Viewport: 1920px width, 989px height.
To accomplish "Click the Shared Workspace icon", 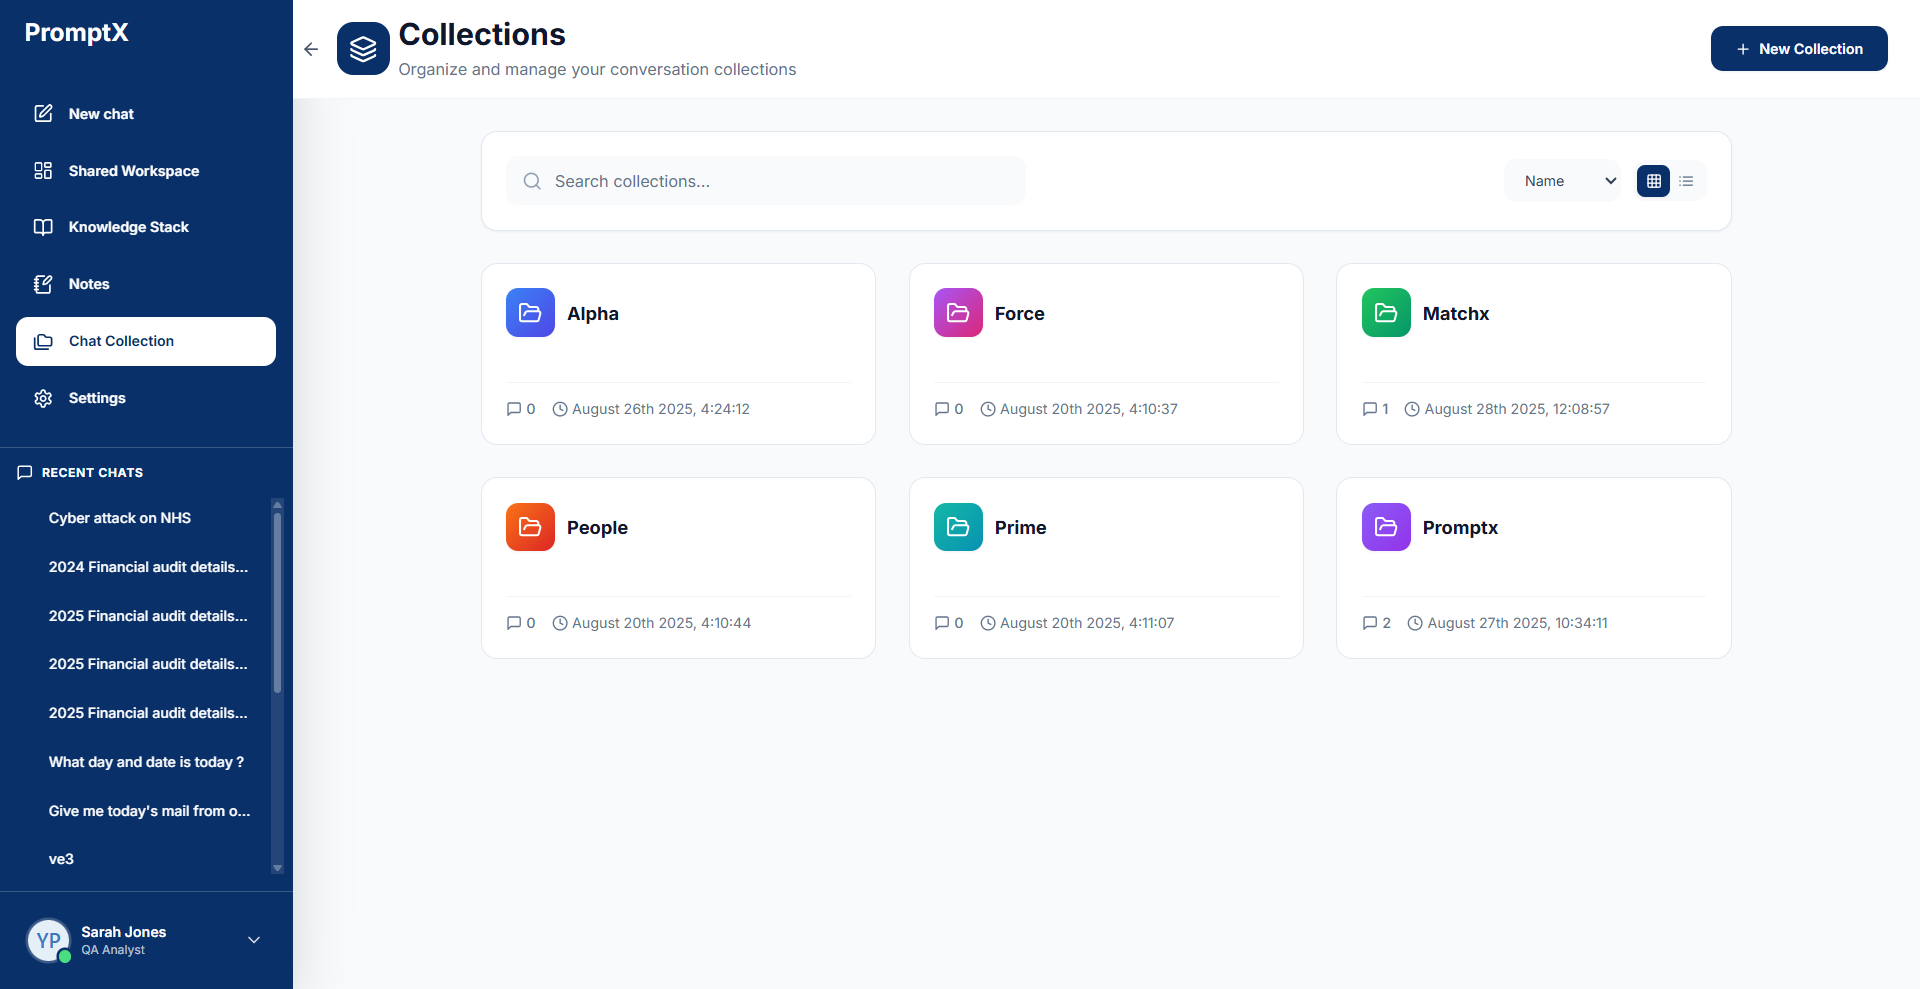I will pos(43,170).
